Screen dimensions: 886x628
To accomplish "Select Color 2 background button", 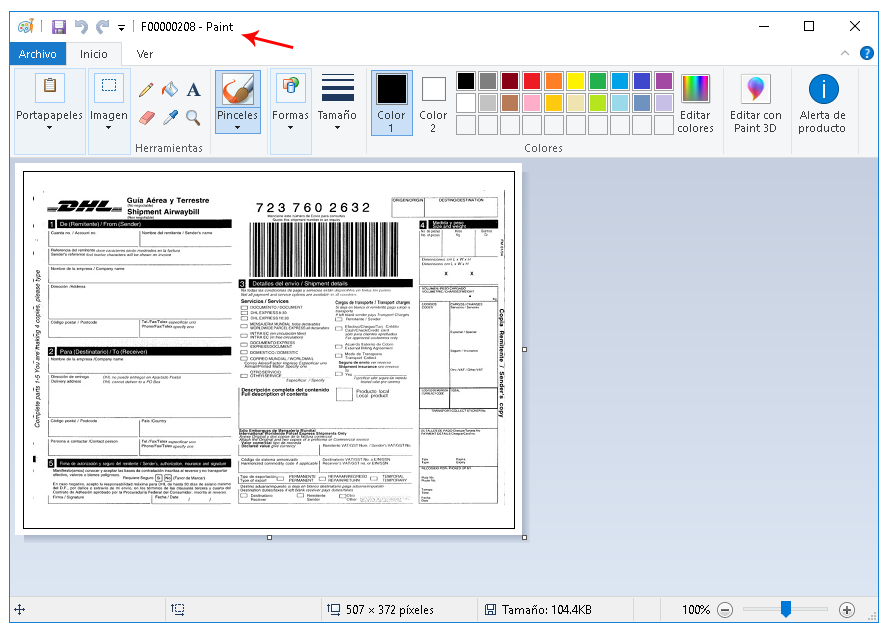I will 433,103.
